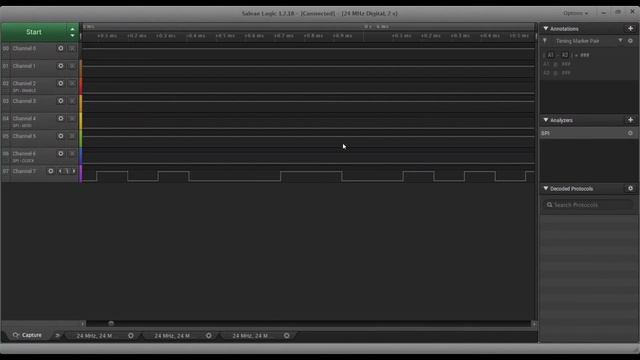The height and width of the screenshot is (360, 640).
Task: Collapse the Analyzers panel
Action: (x=546, y=120)
